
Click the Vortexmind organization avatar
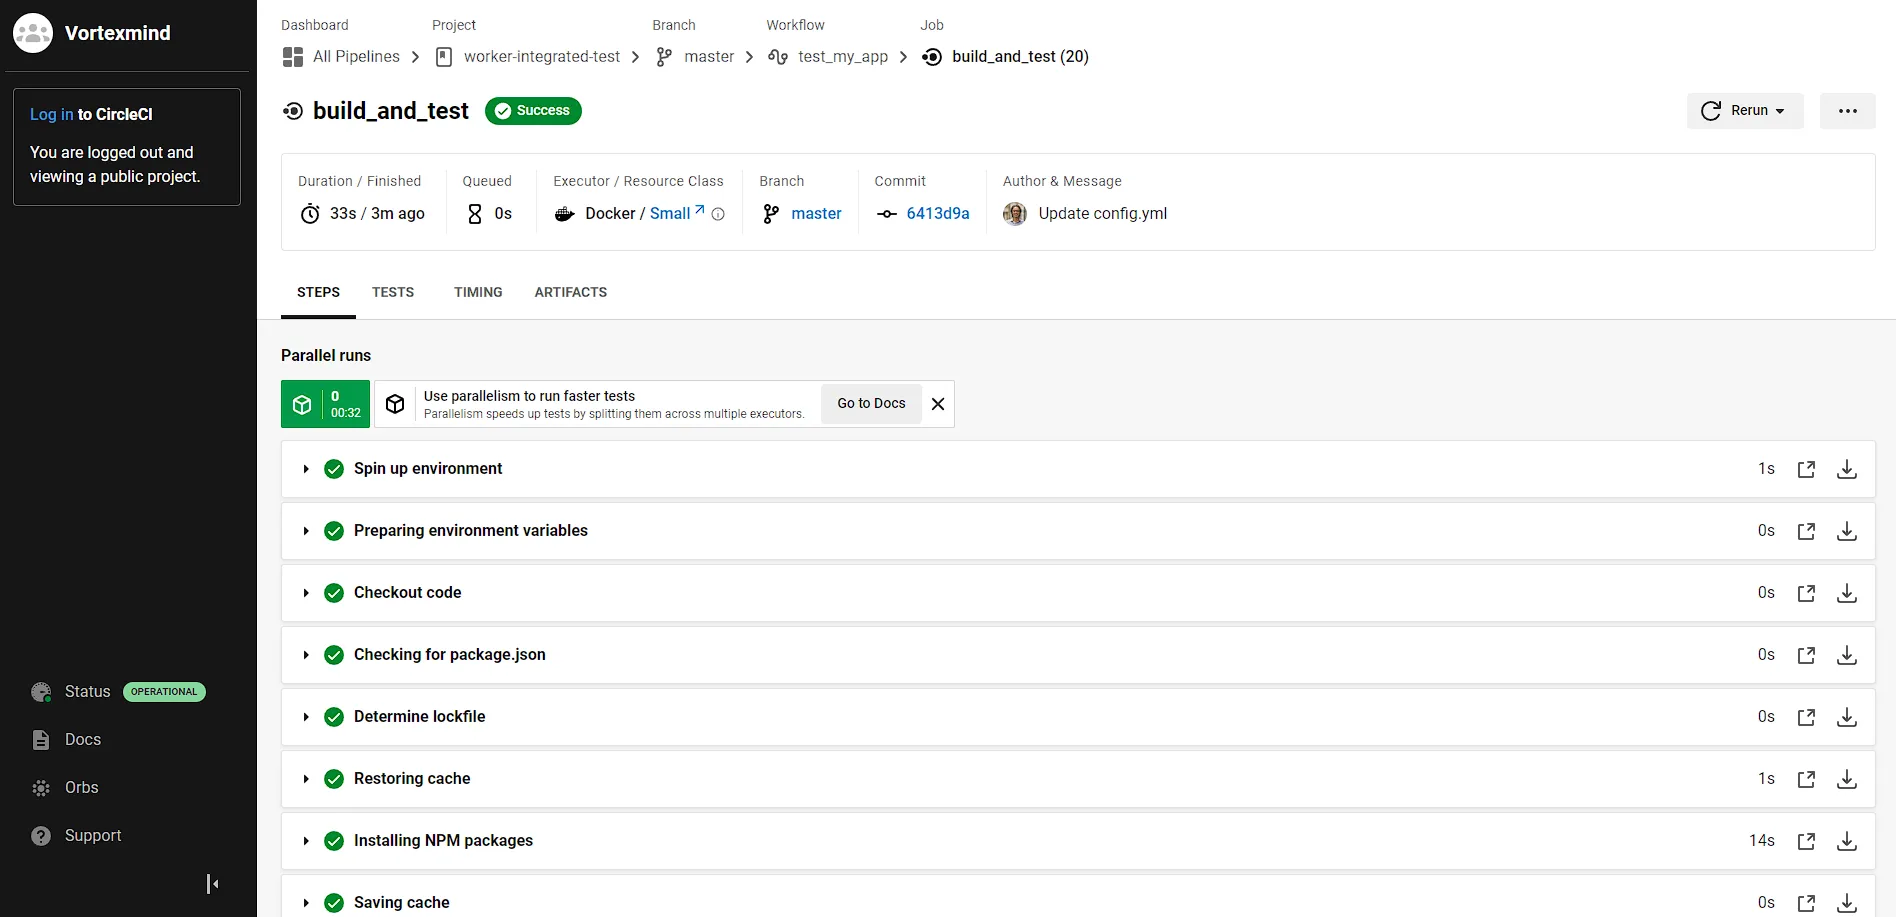point(33,33)
